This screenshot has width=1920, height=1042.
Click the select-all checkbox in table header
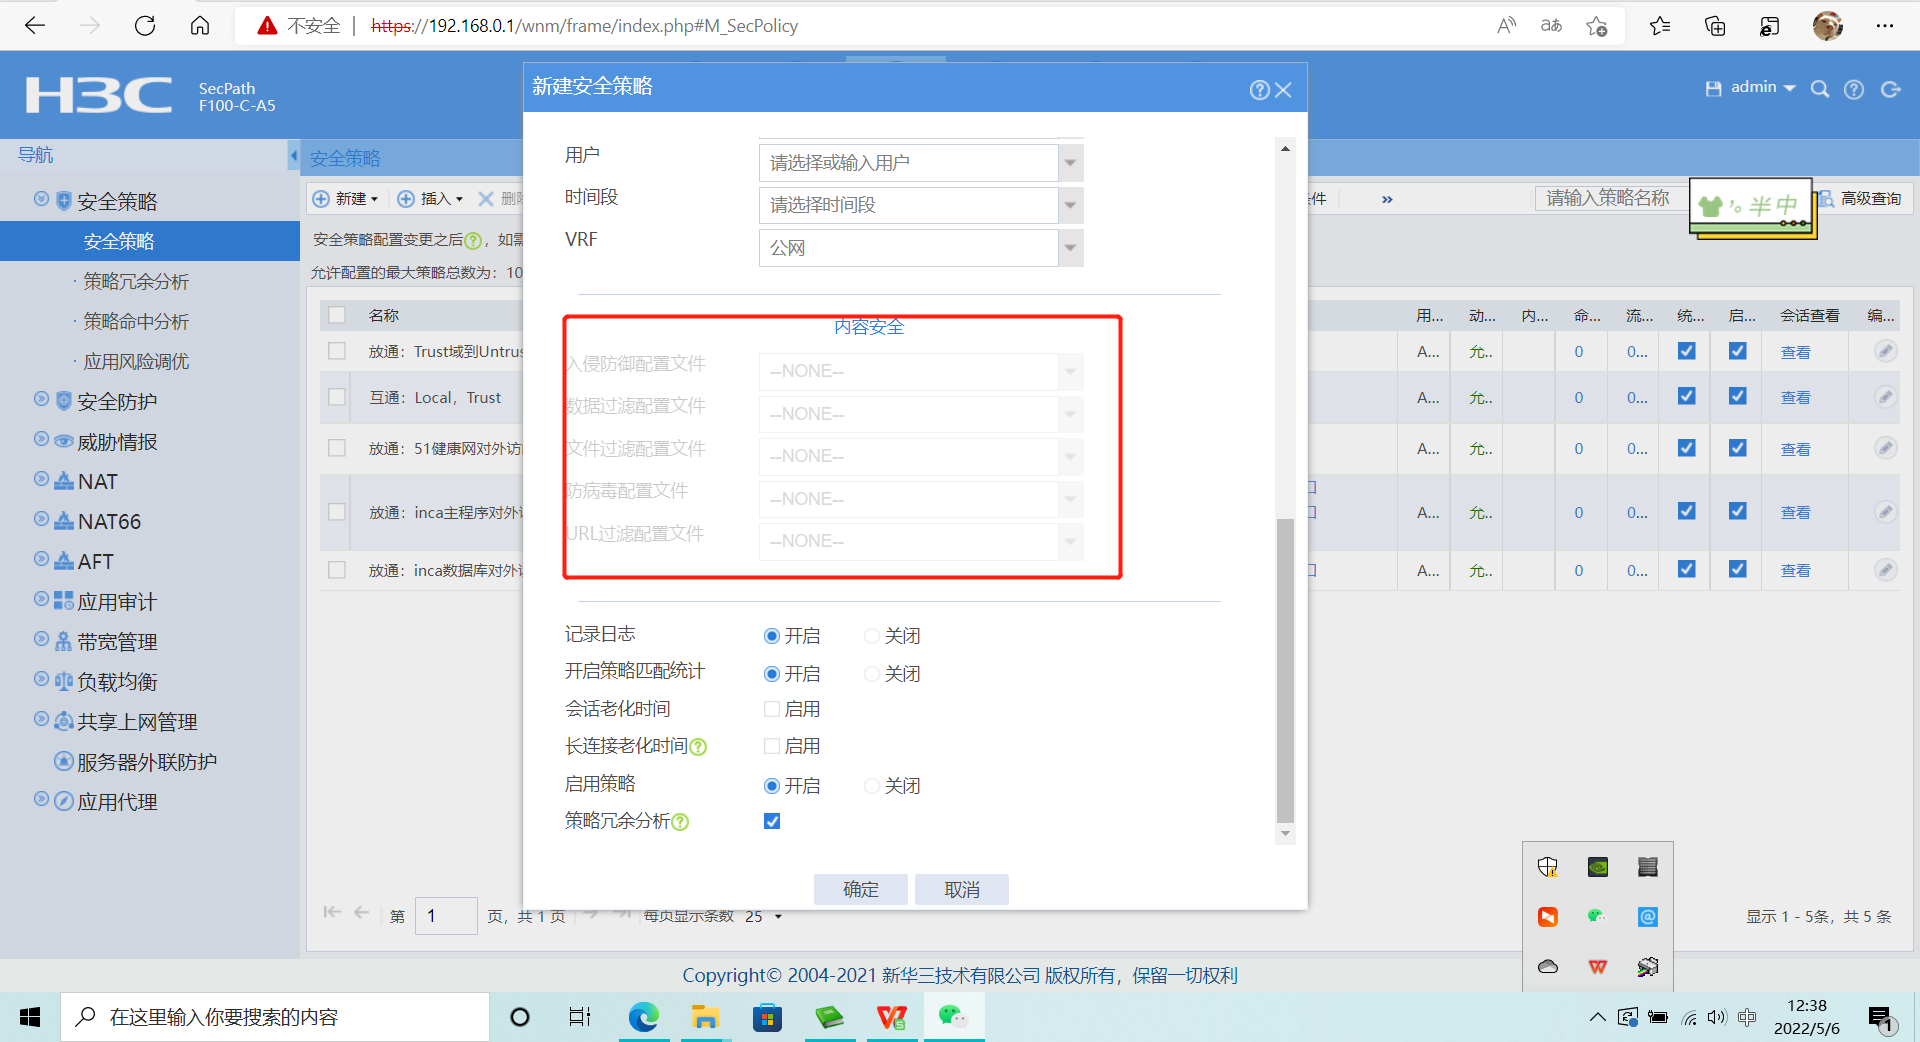click(337, 315)
